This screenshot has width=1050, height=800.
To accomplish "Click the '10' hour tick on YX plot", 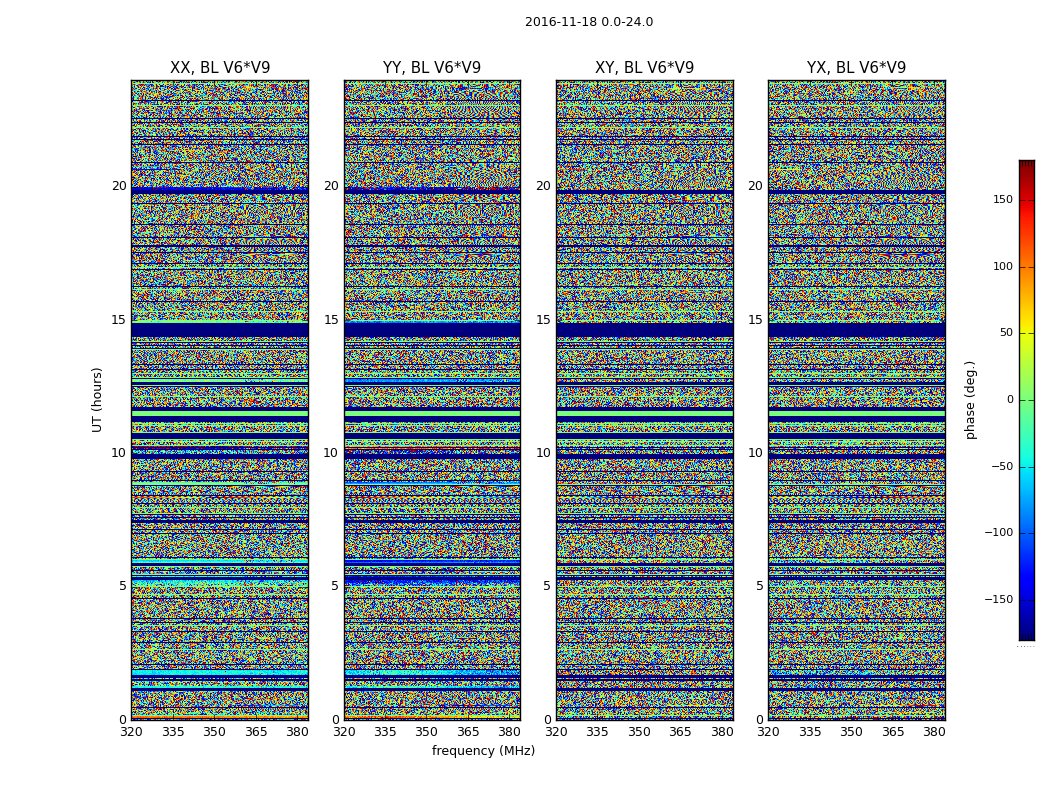I will [755, 453].
